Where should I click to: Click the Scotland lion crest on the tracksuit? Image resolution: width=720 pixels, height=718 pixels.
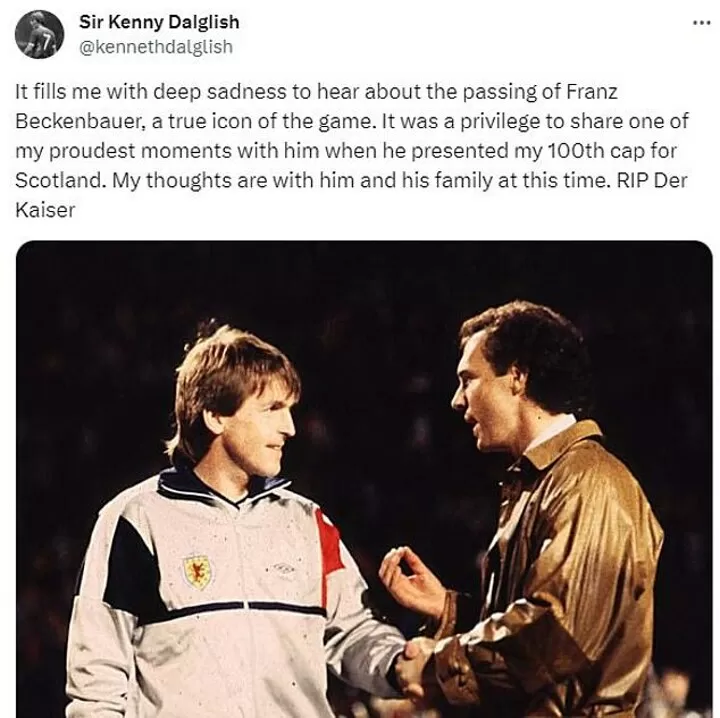click(197, 571)
